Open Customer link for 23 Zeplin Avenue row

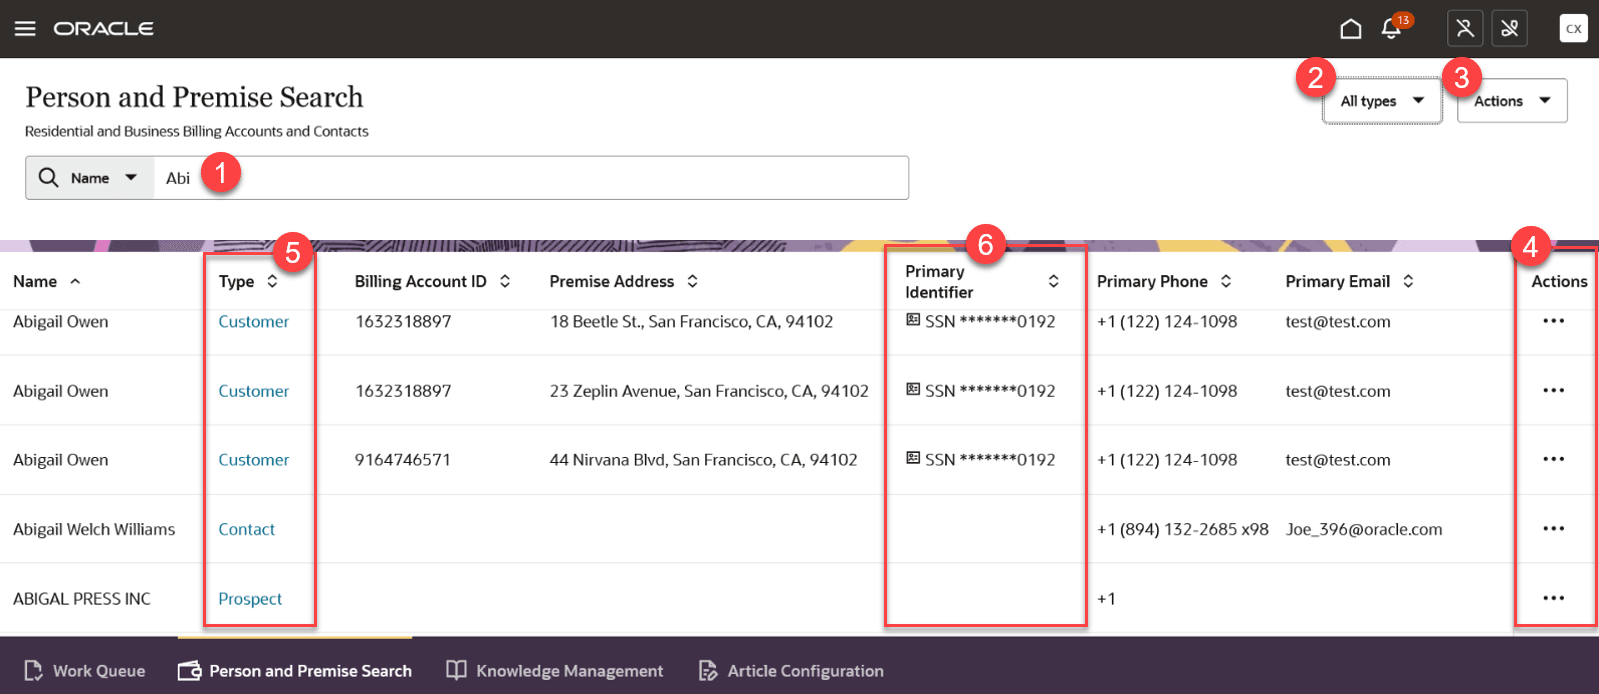(254, 391)
